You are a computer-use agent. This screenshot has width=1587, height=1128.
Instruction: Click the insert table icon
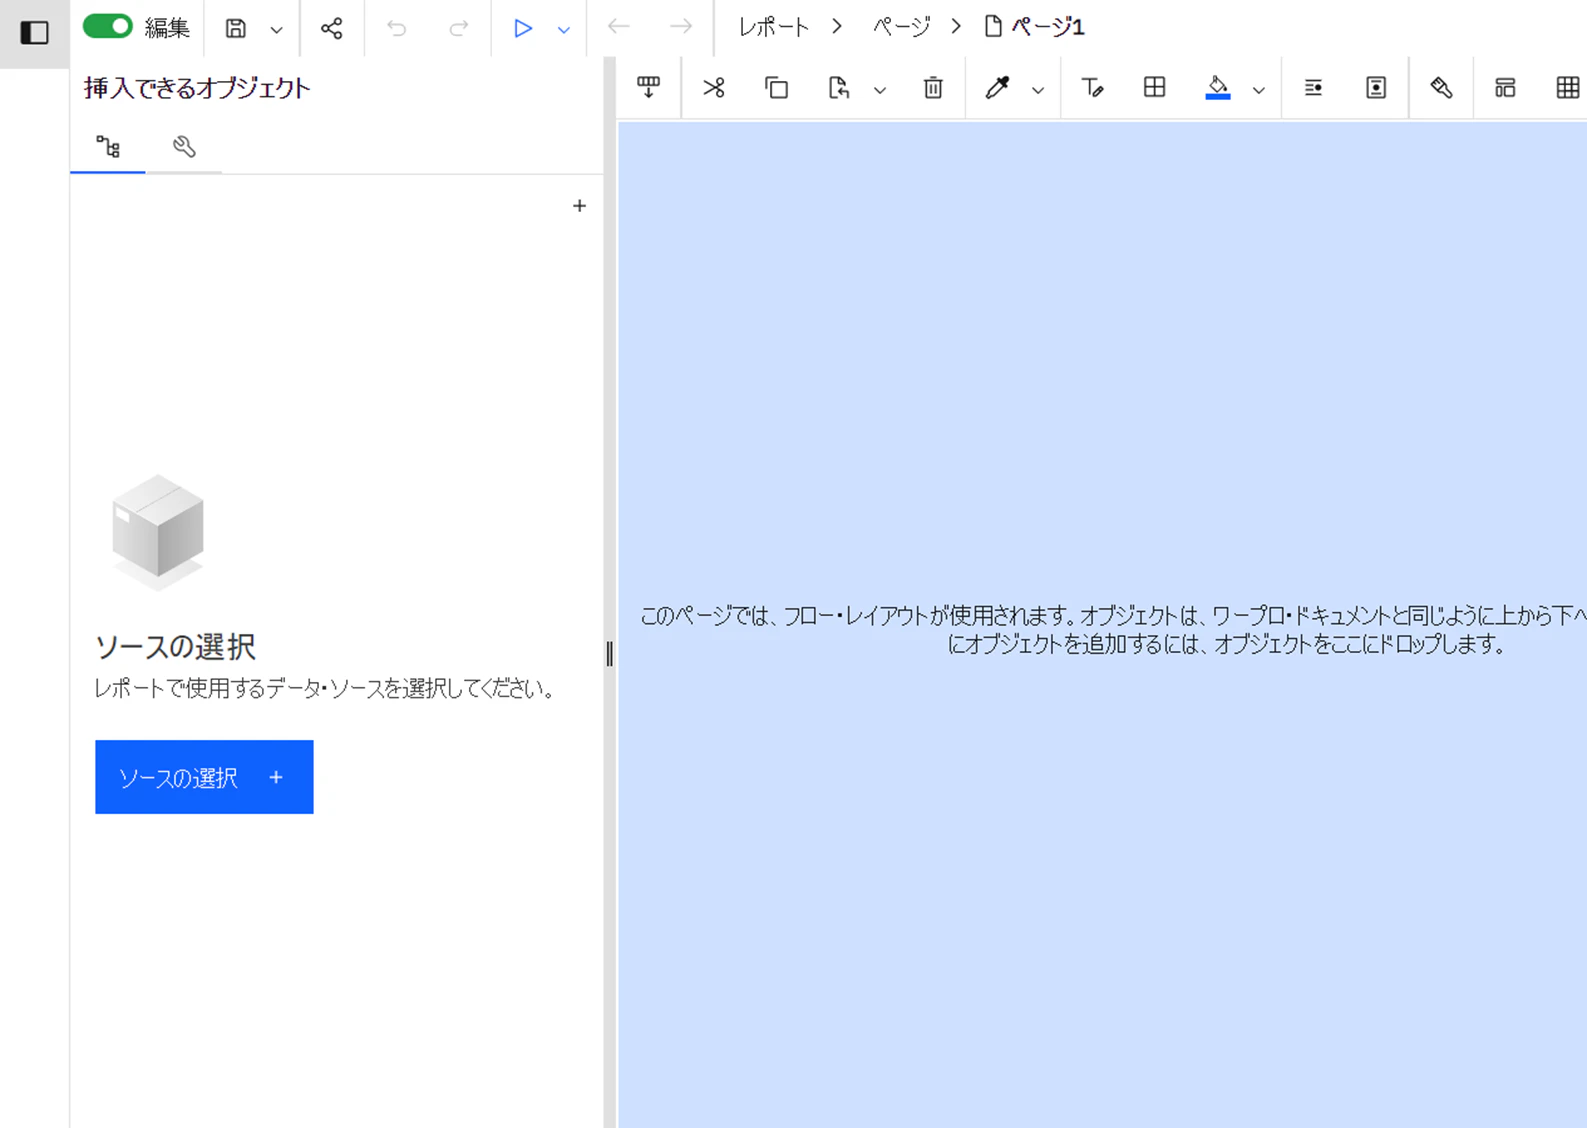[x=1568, y=88]
